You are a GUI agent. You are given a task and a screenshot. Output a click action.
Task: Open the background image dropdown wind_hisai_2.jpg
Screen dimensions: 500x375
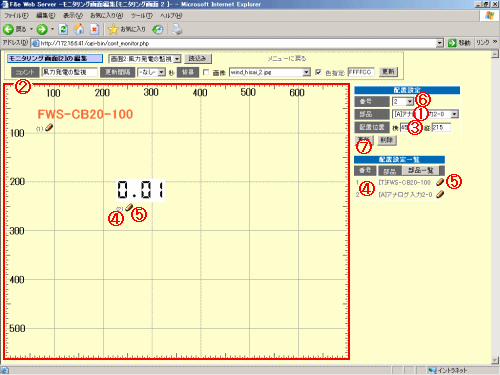[270, 72]
